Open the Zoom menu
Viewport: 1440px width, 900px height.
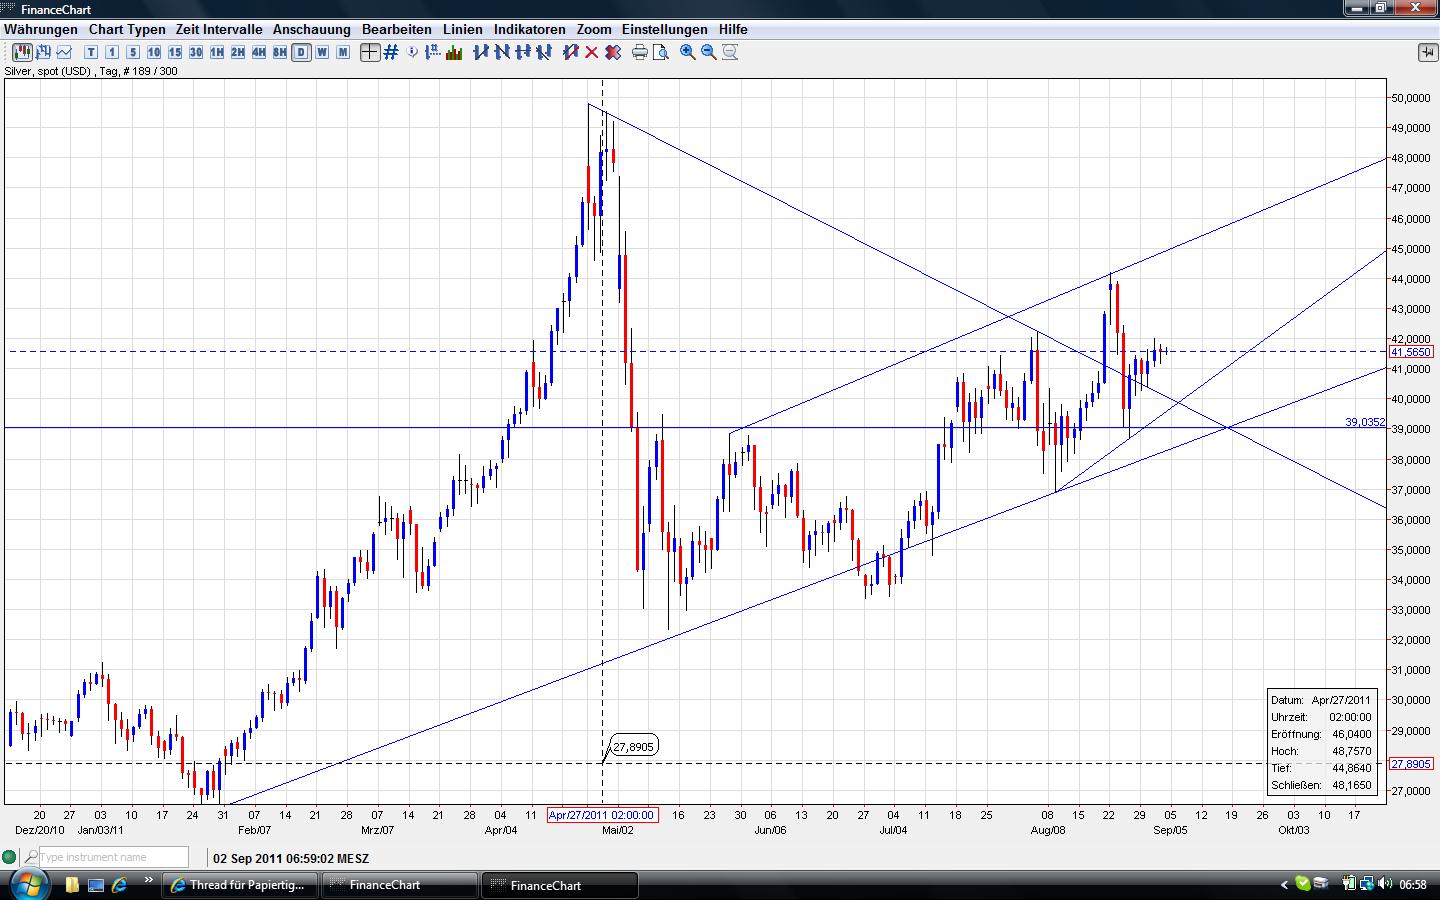[x=594, y=29]
